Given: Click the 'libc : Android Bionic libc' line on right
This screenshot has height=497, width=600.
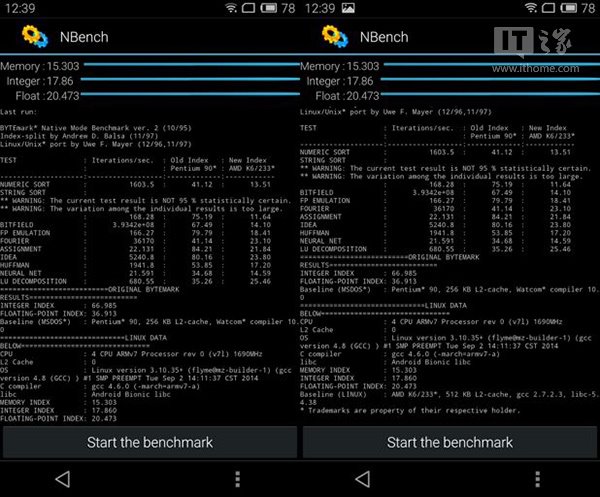Looking at the screenshot, I should click(x=385, y=362).
